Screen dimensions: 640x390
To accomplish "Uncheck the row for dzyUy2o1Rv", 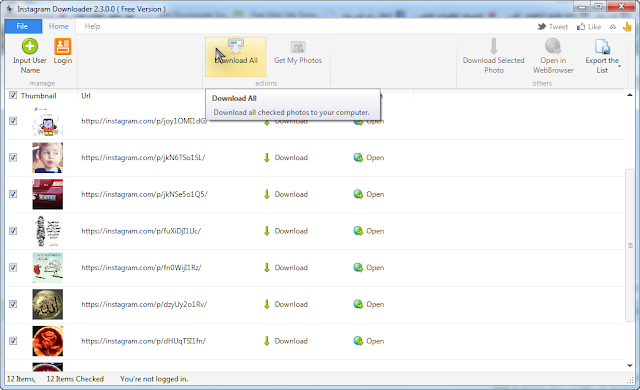I will click(13, 304).
